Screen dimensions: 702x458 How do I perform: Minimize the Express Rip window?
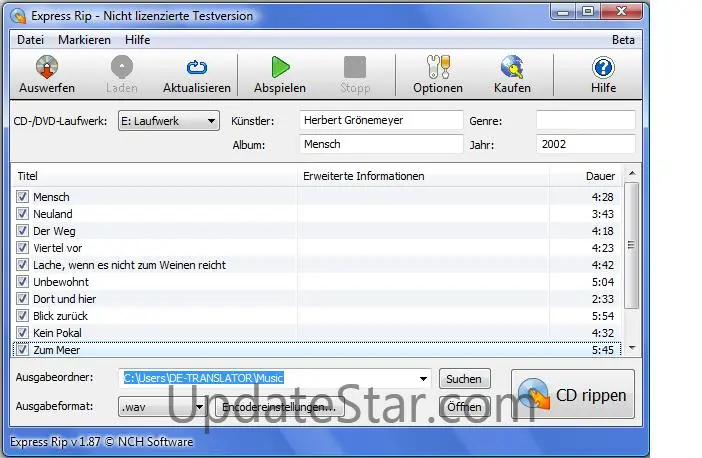563,12
